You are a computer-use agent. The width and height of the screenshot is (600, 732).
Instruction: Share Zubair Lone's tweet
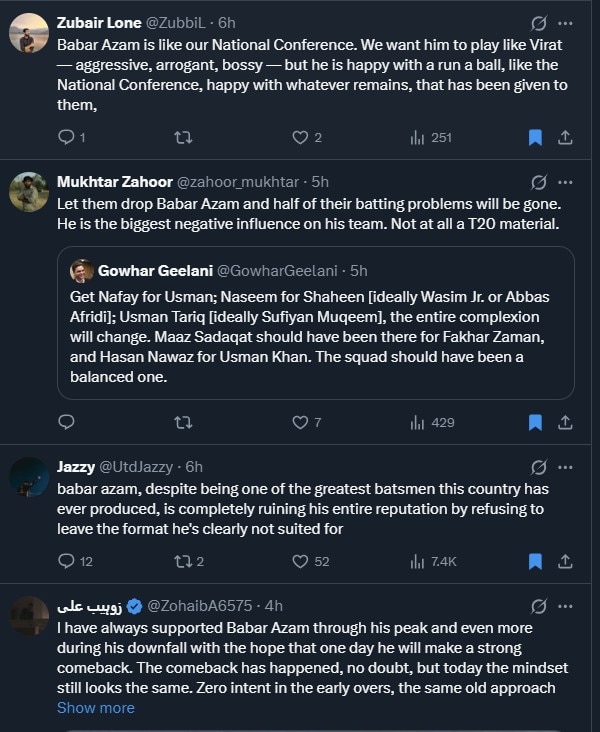564,137
